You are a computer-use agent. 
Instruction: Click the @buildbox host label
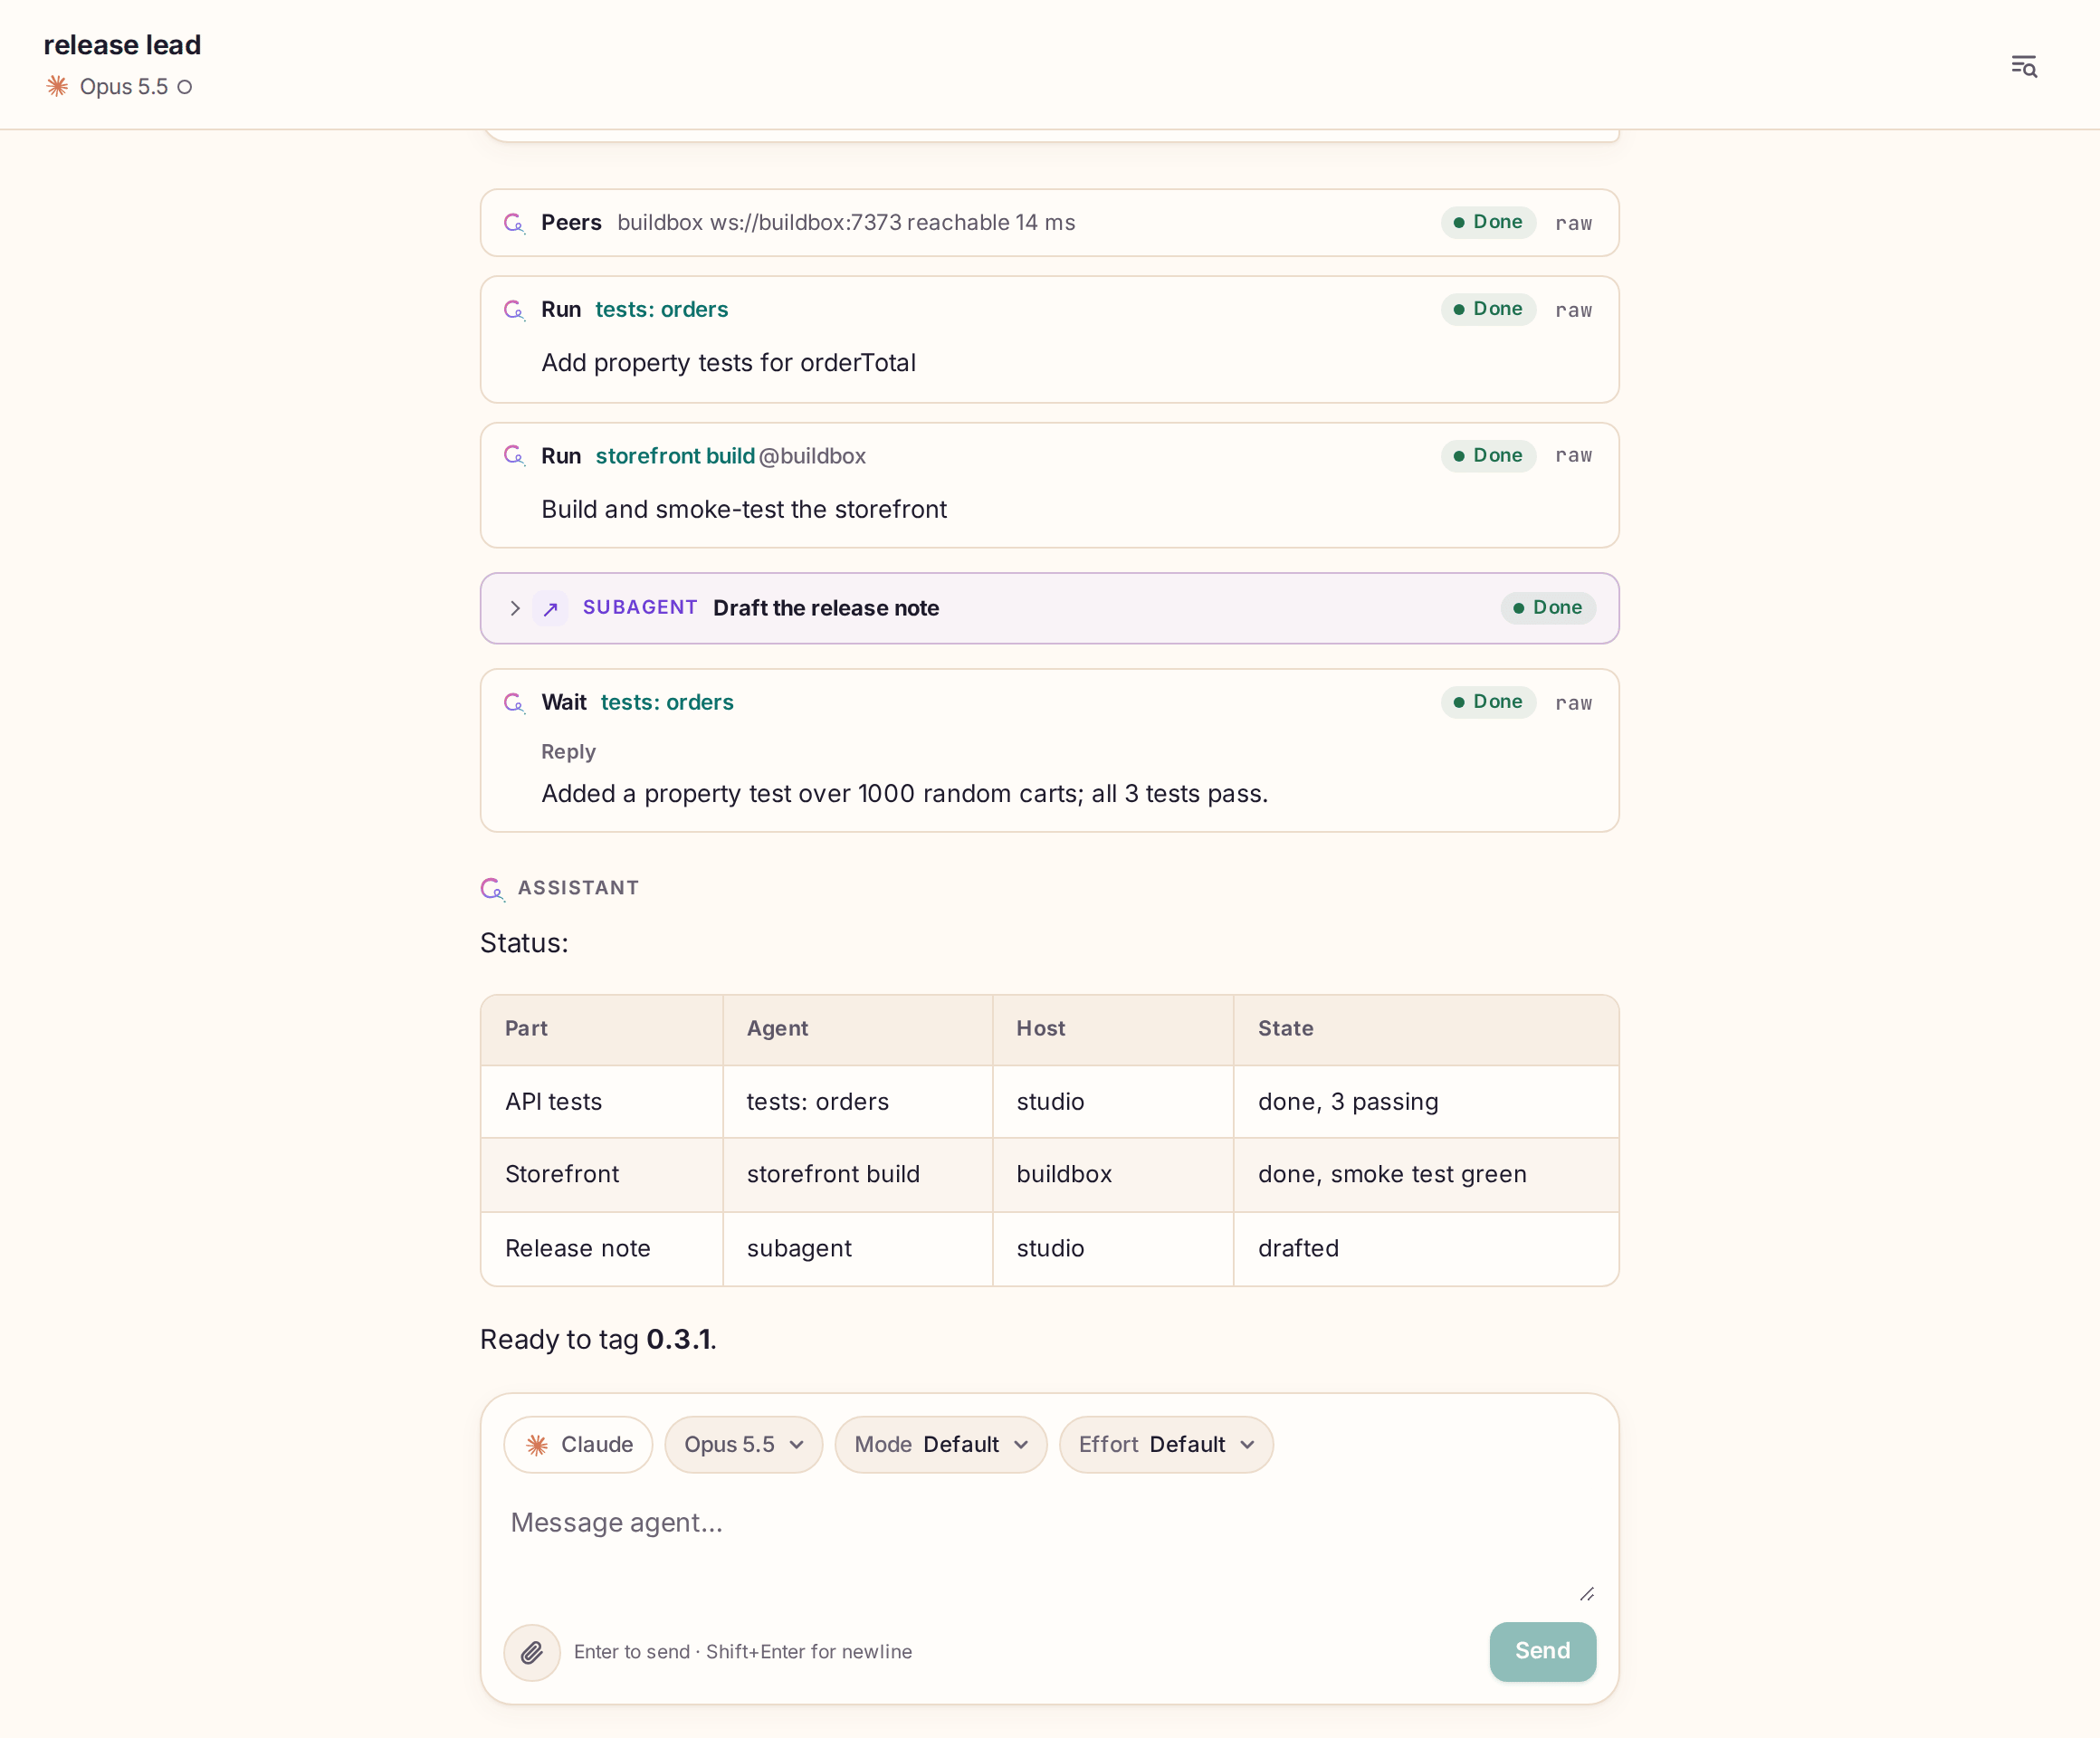[812, 456]
